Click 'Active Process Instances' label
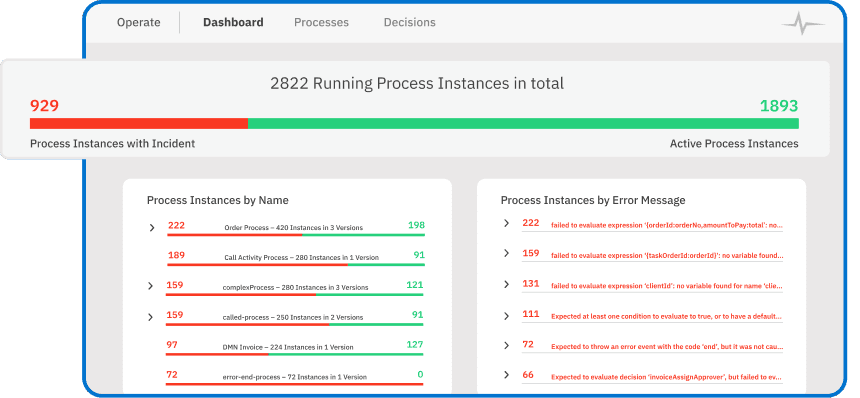This screenshot has height=398, width=860. 734,144
